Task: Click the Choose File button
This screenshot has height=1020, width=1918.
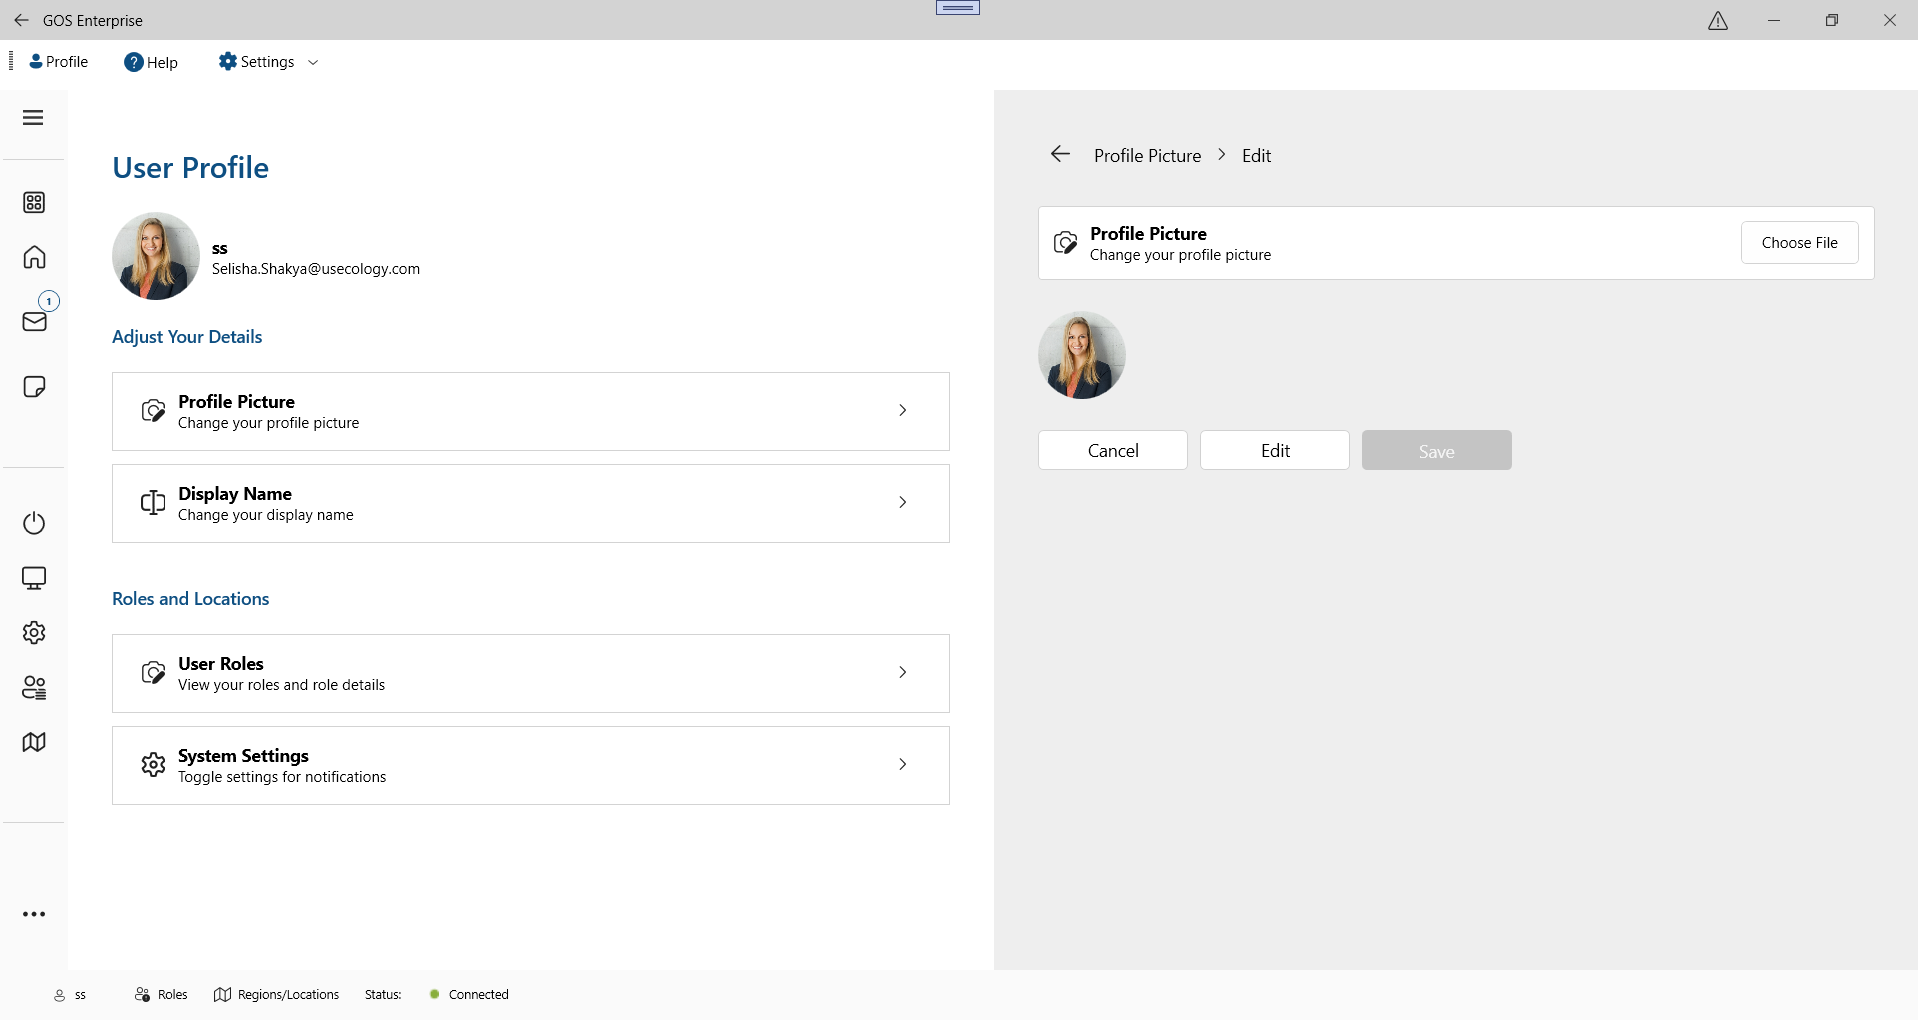Action: (1798, 243)
